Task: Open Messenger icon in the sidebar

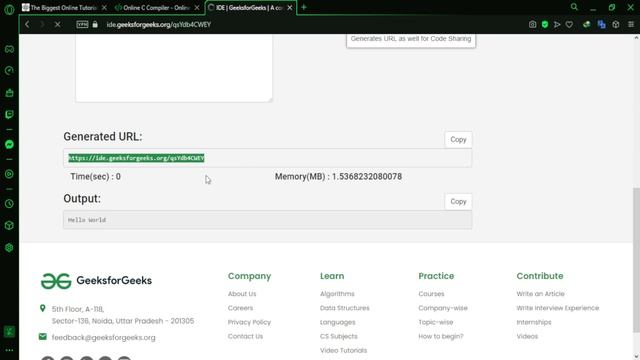Action: (9, 144)
